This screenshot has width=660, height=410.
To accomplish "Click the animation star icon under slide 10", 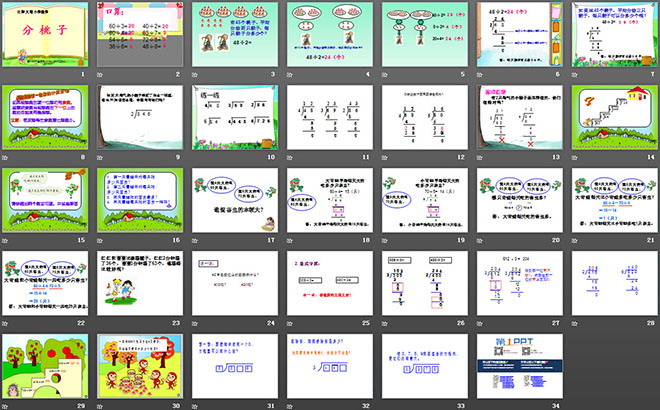I will tap(195, 157).
